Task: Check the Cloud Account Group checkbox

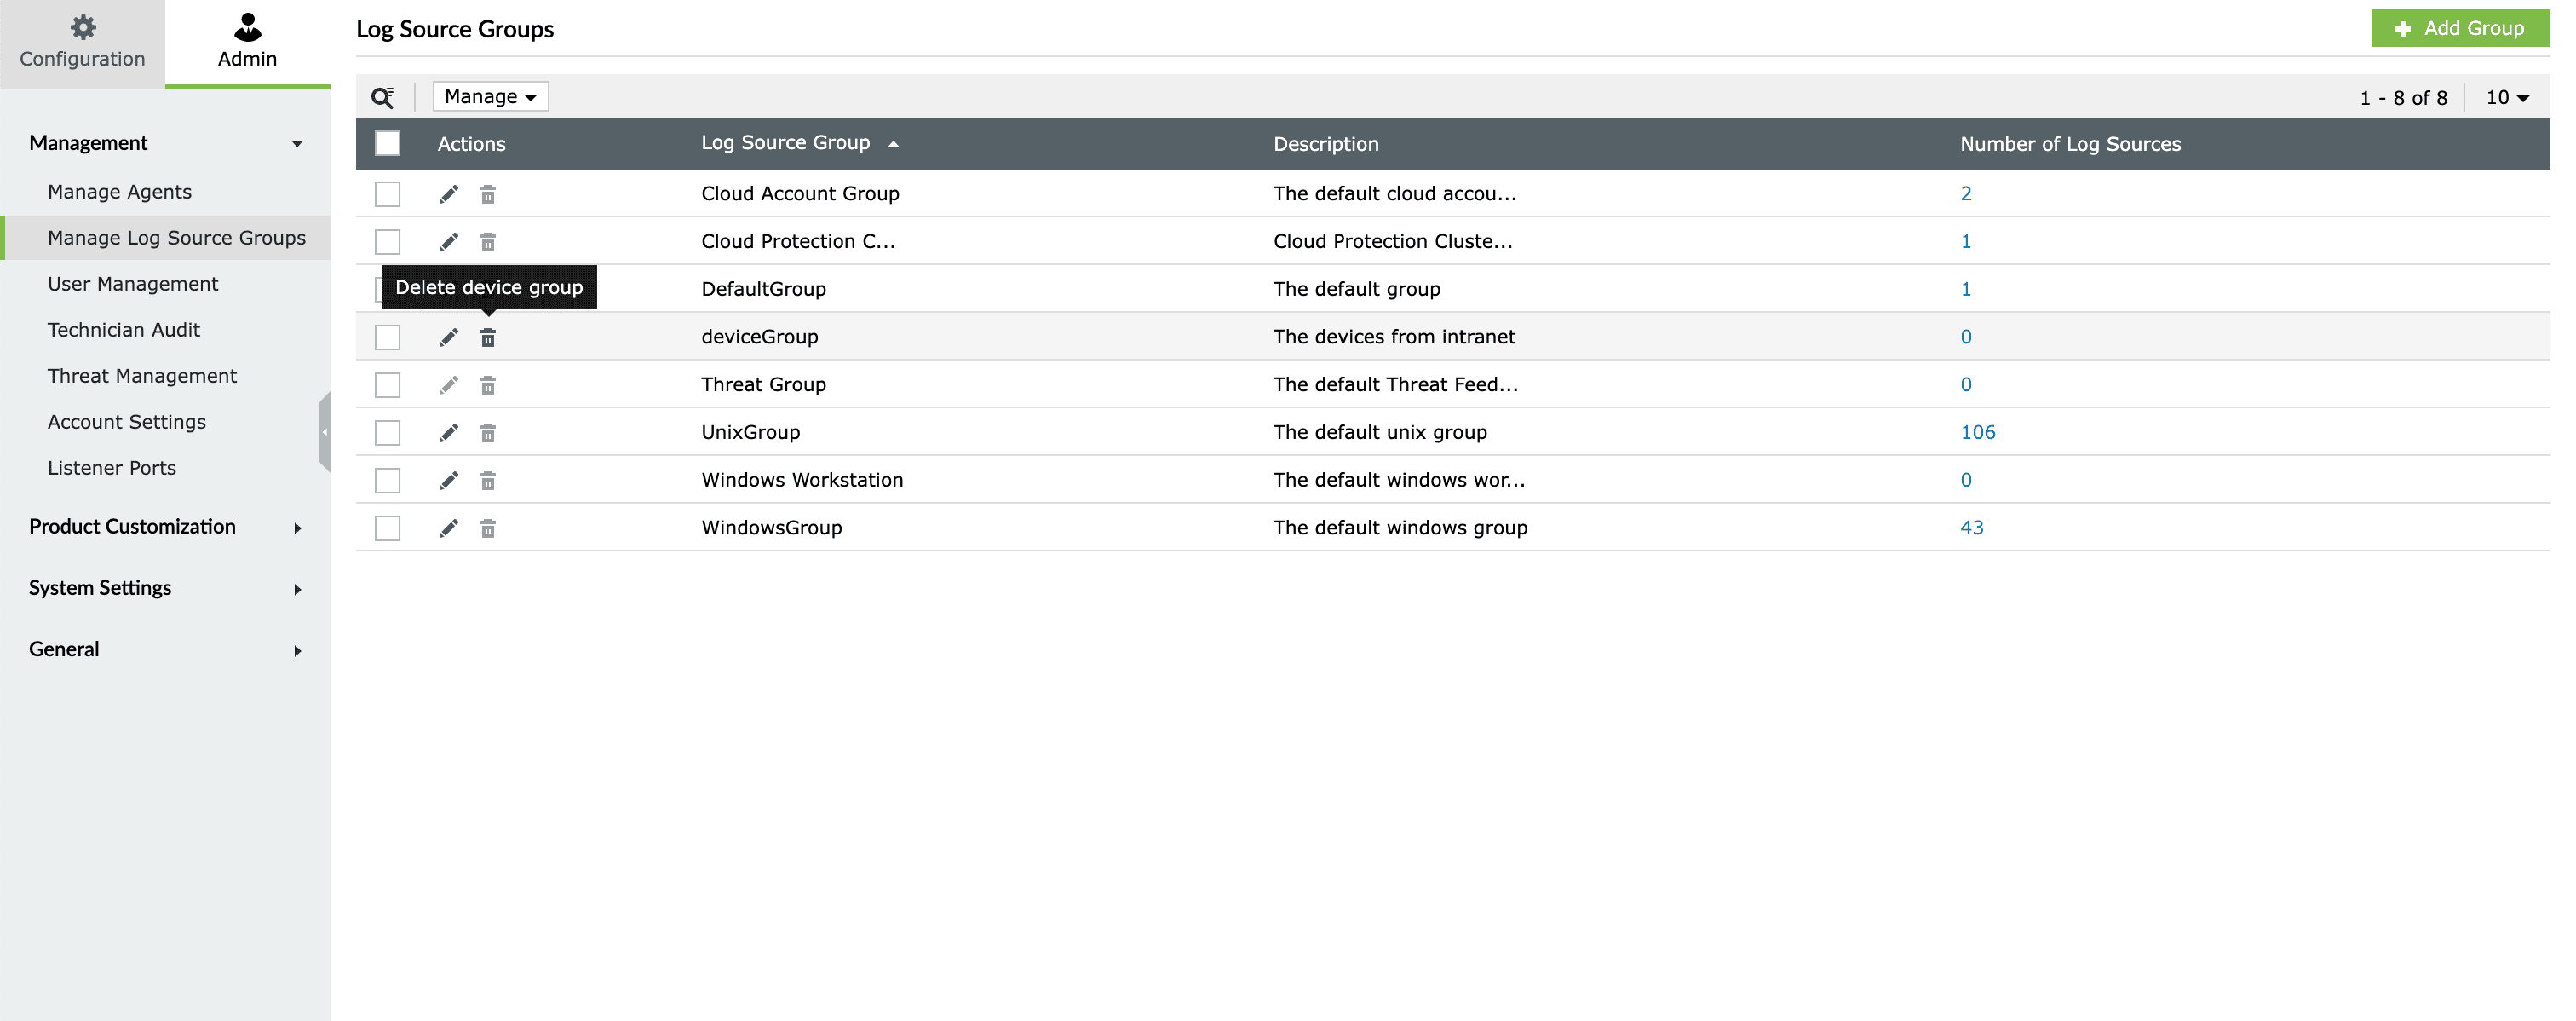Action: pos(387,194)
